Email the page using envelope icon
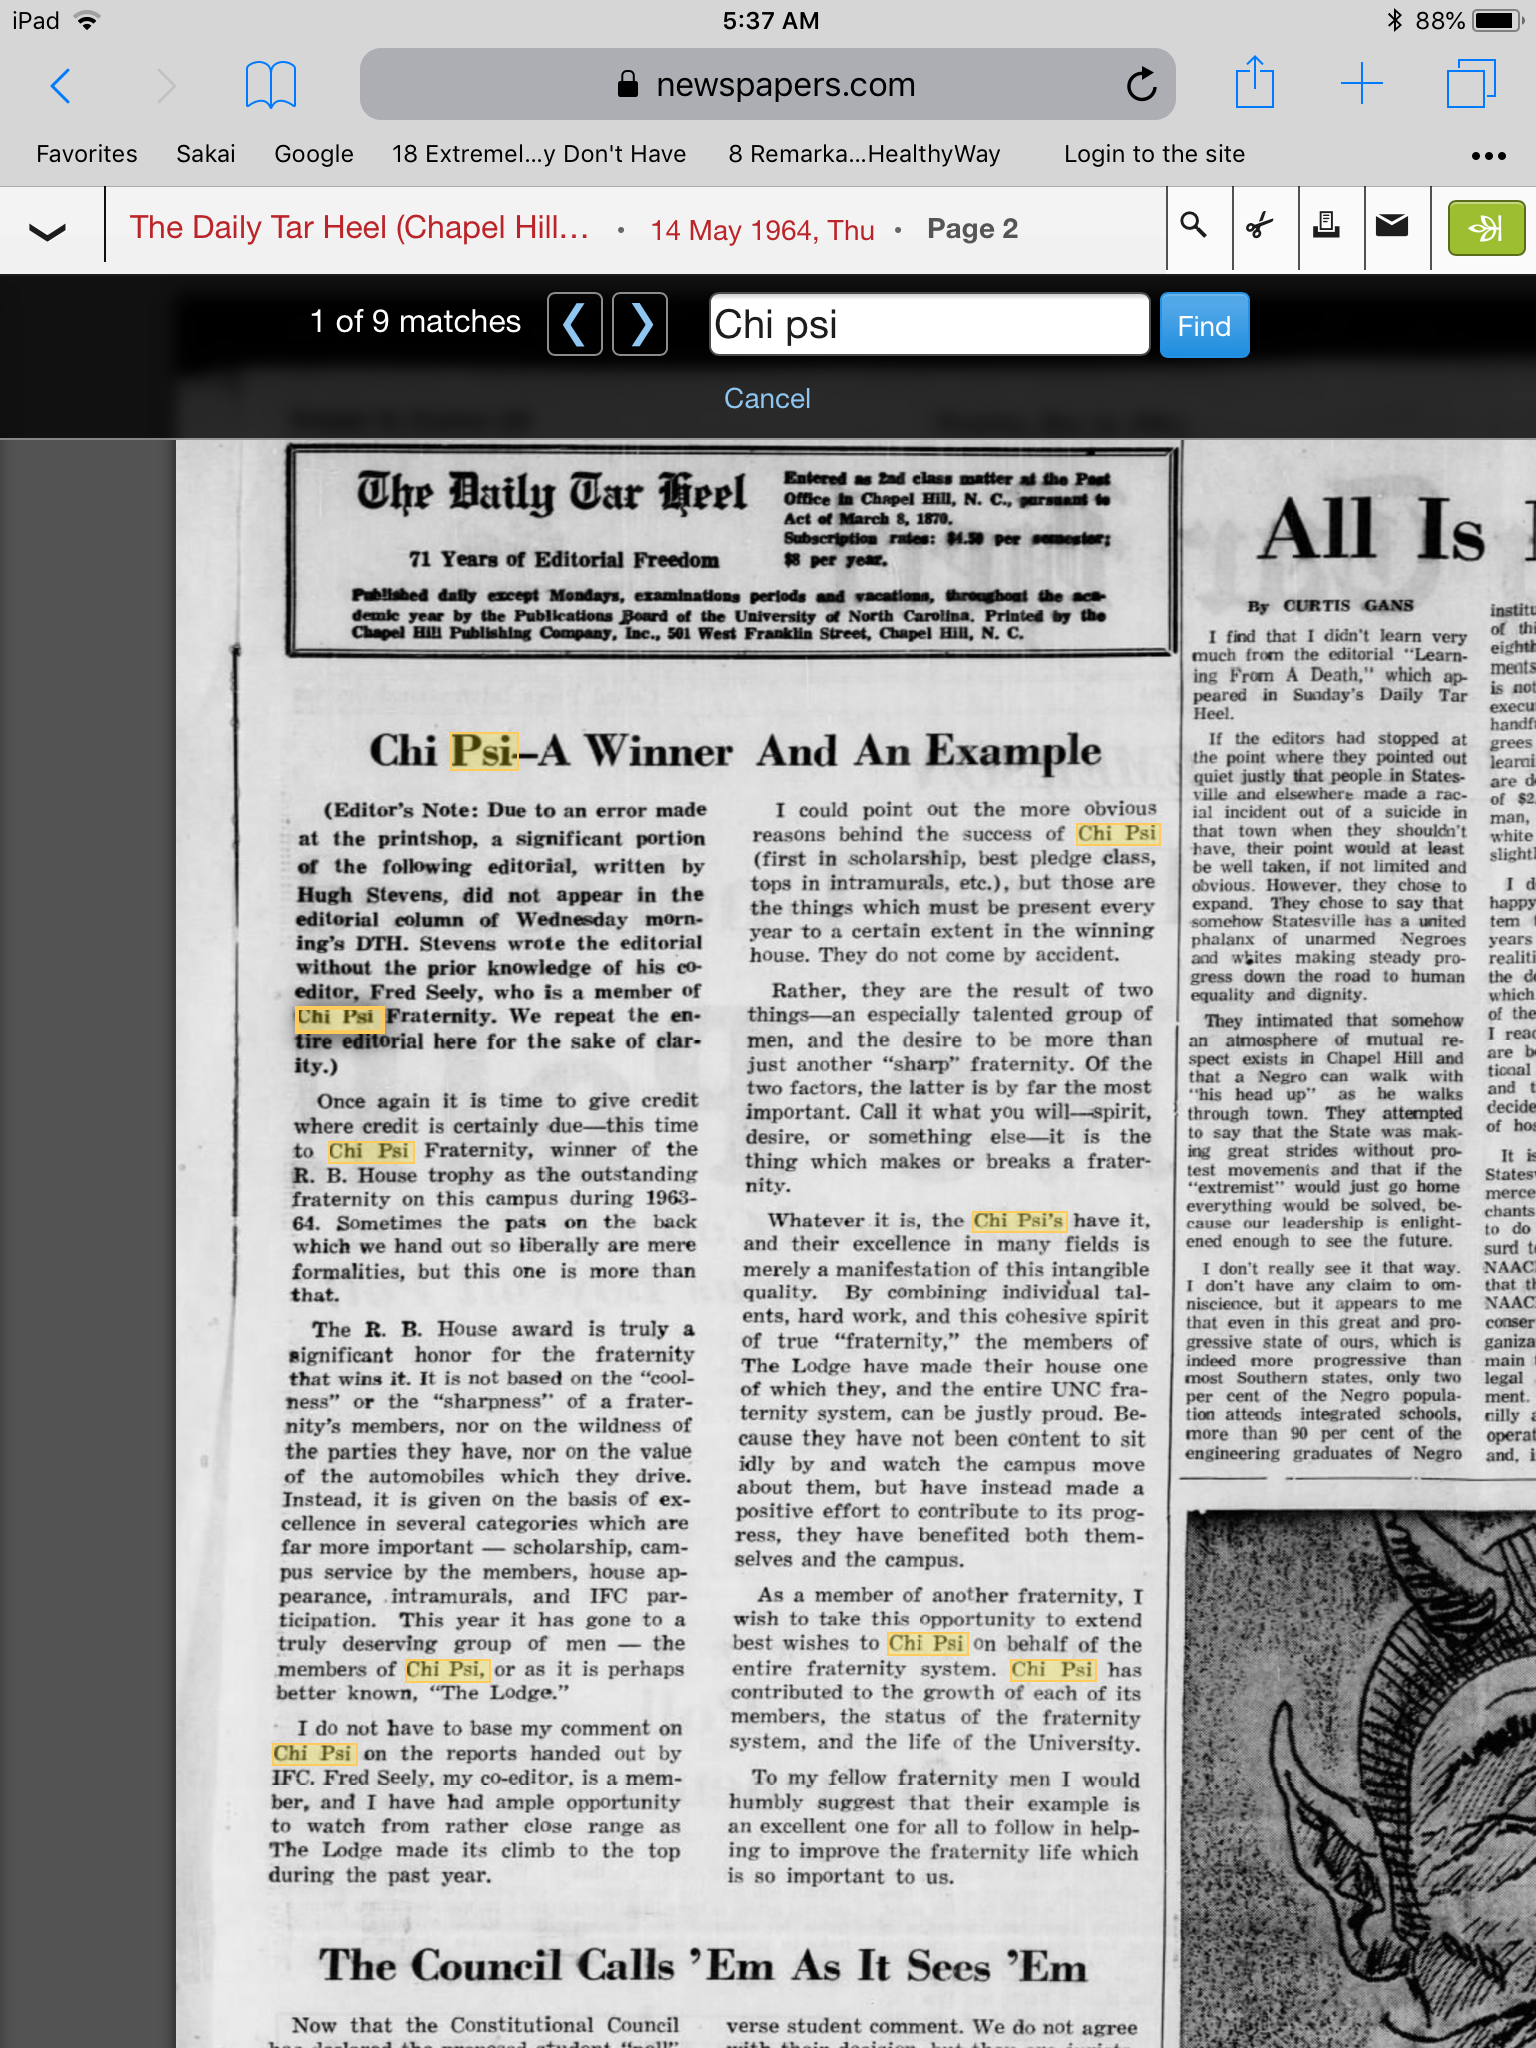1536x2048 pixels. (x=1392, y=226)
